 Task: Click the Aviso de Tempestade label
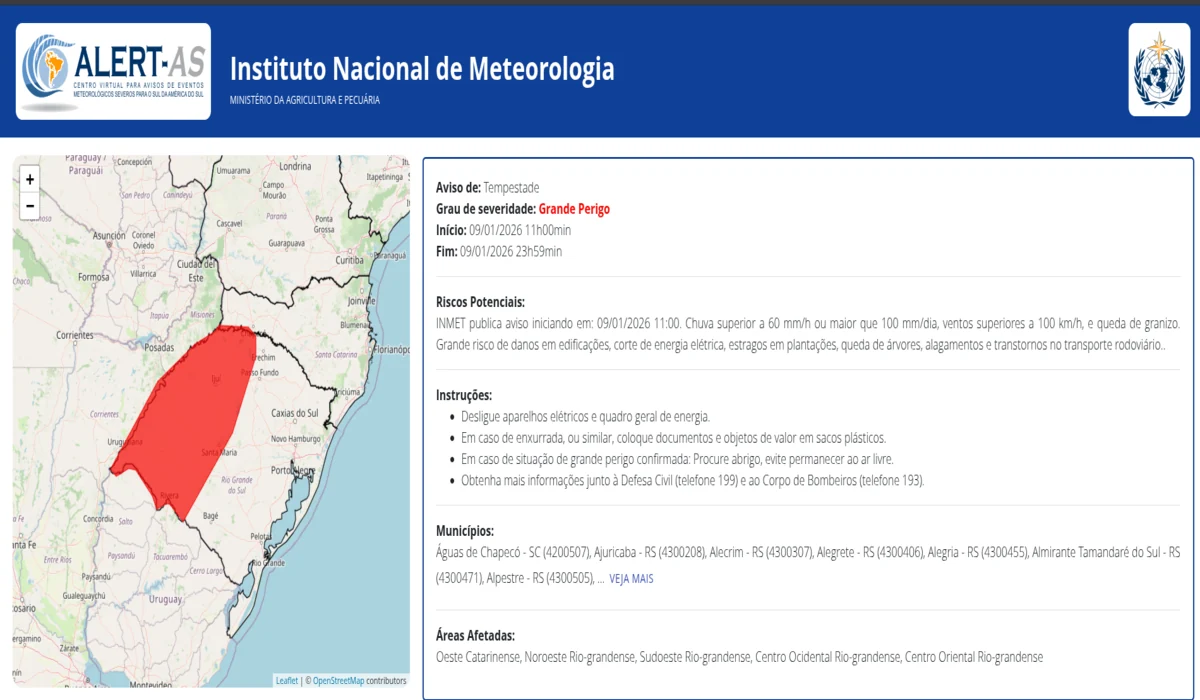[x=487, y=187]
